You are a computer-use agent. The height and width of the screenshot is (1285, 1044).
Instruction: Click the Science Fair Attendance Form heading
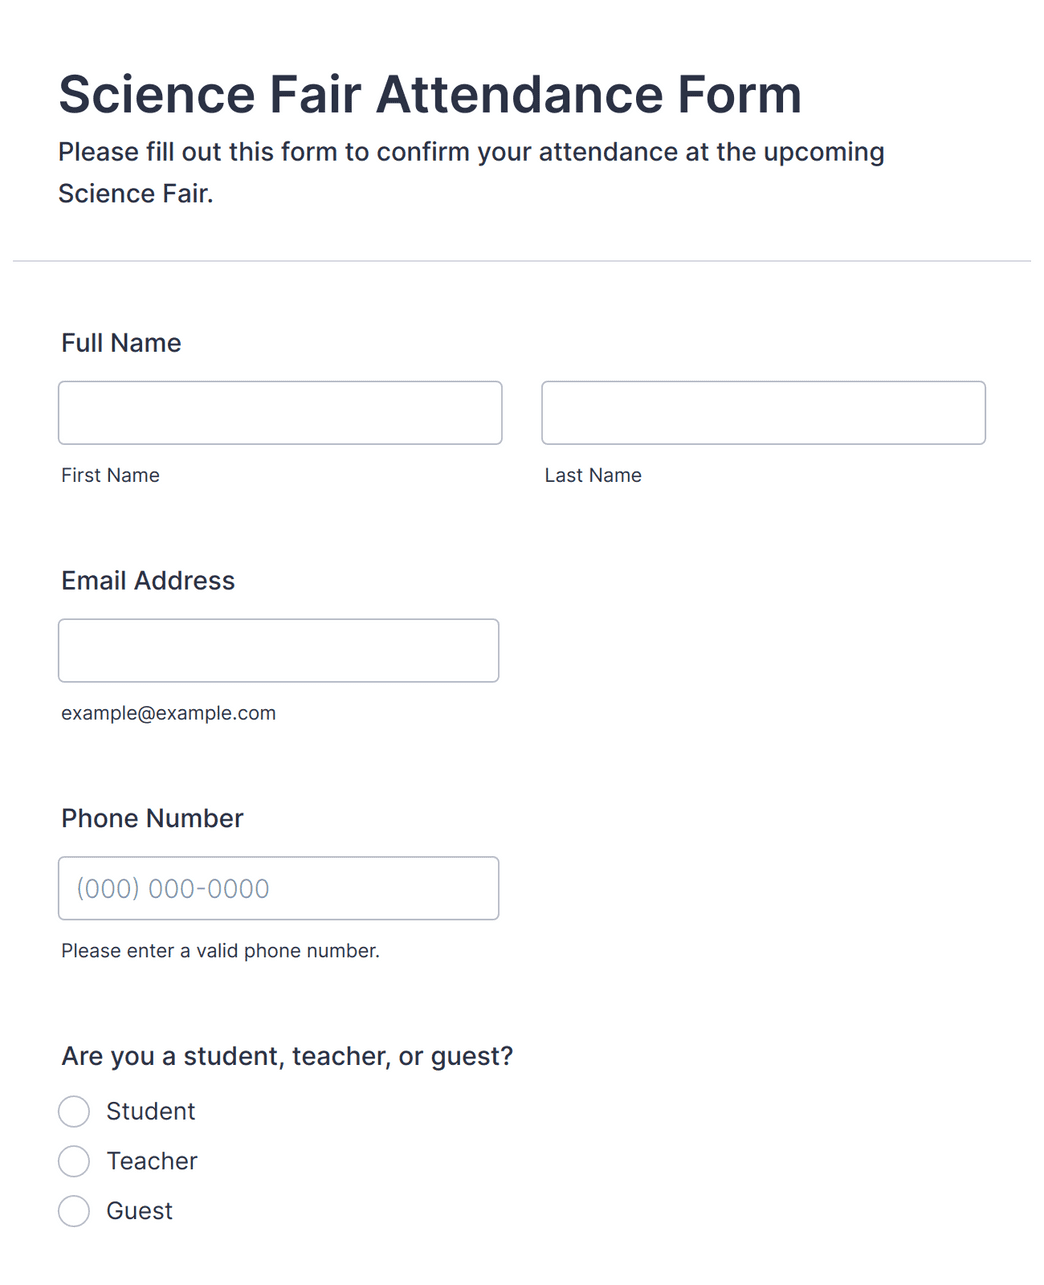coord(430,94)
